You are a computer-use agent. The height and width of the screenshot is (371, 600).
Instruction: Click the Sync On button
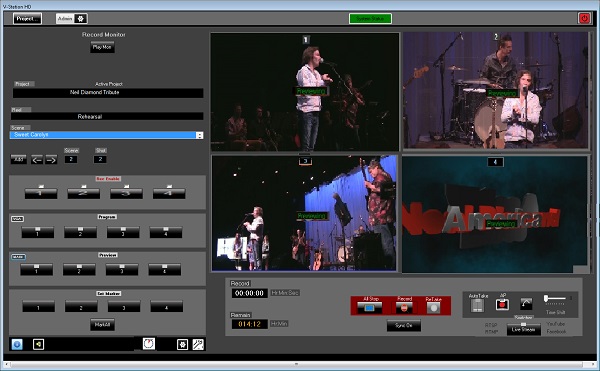403,325
